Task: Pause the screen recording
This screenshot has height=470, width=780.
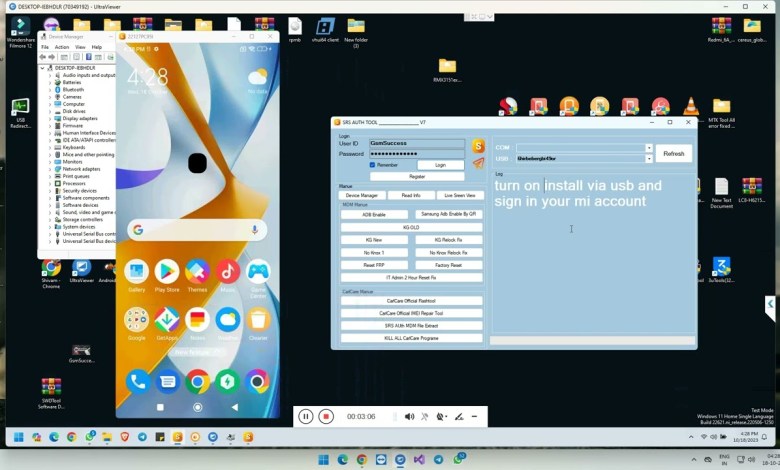Action: coord(305,416)
